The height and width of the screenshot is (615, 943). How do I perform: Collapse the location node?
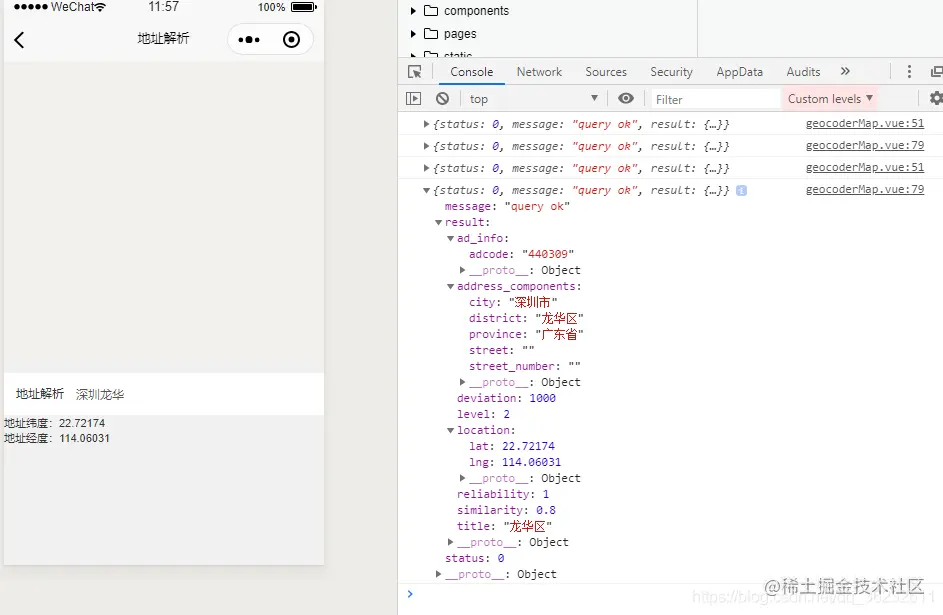(450, 430)
